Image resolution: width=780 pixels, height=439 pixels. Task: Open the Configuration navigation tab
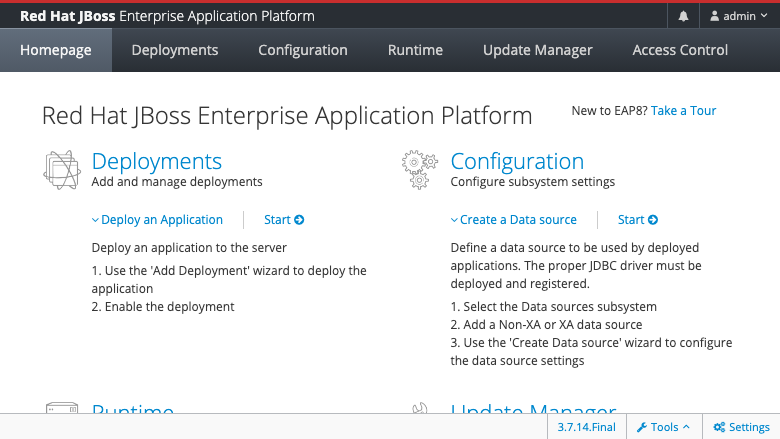point(302,50)
